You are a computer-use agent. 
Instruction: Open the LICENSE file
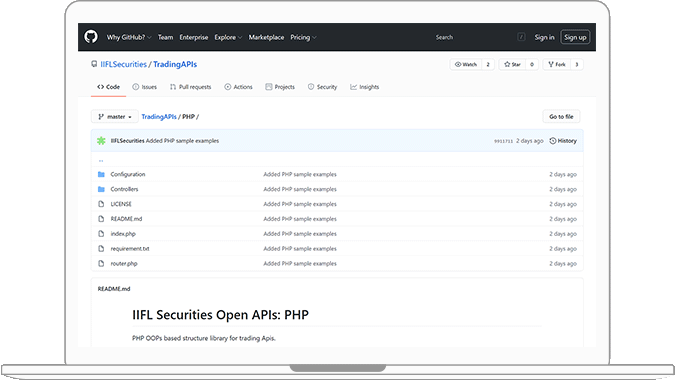tap(121, 204)
